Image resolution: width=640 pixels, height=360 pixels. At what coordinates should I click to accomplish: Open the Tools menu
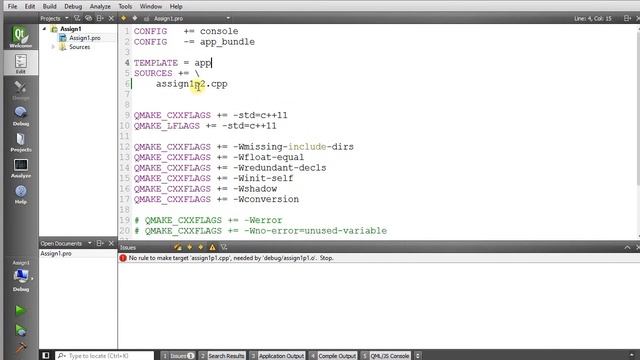125,7
